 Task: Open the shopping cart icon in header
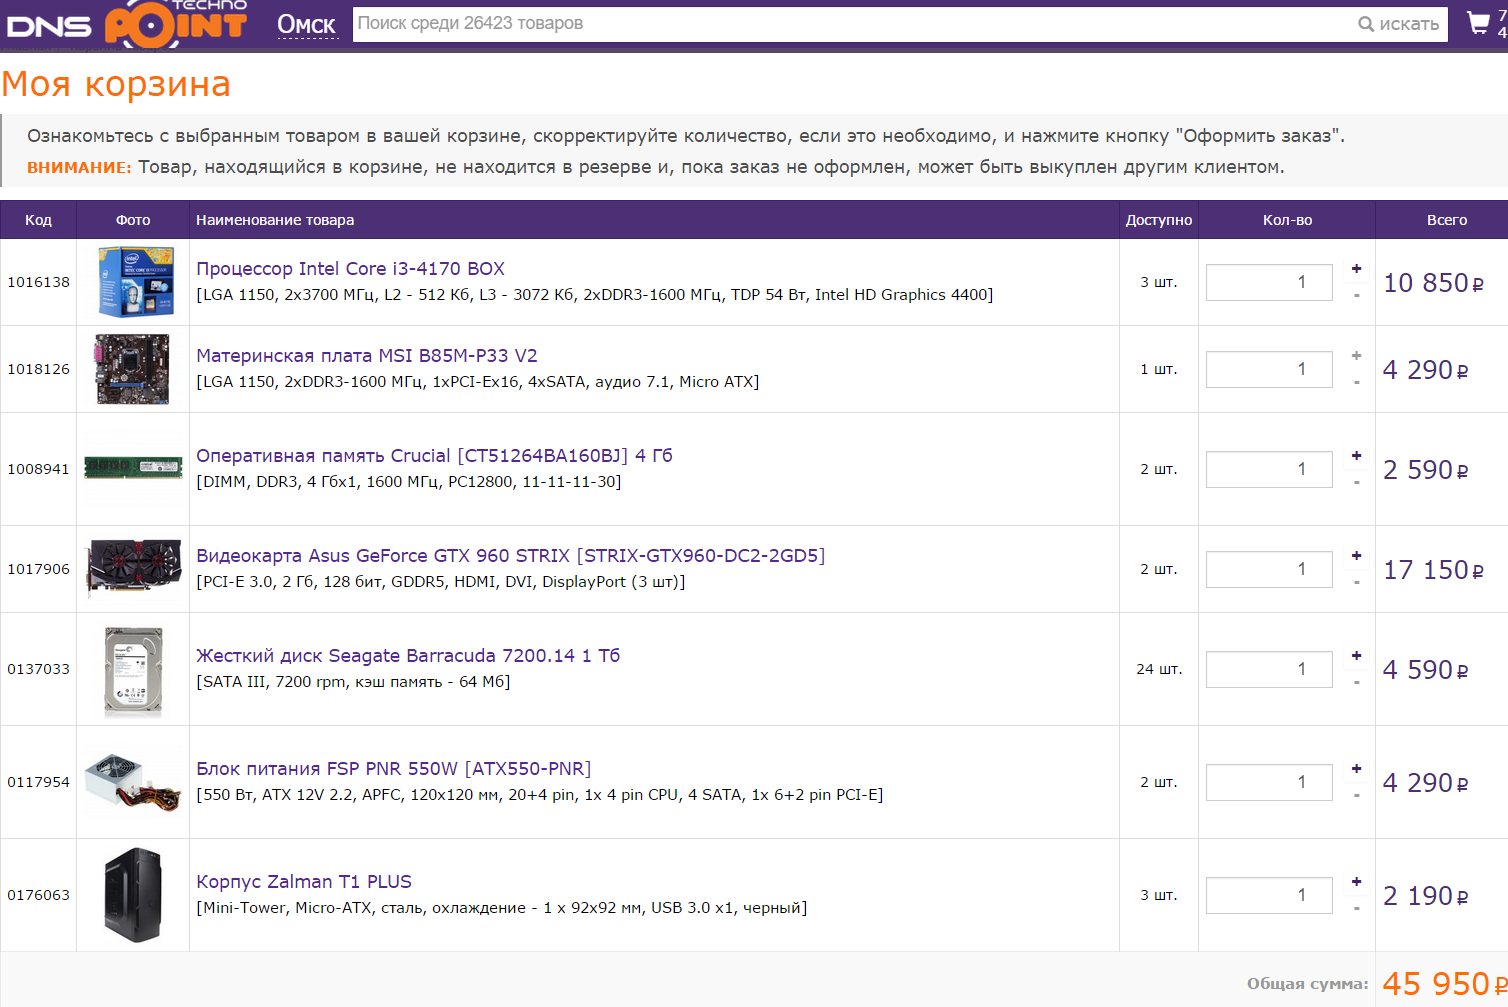pyautogui.click(x=1478, y=23)
